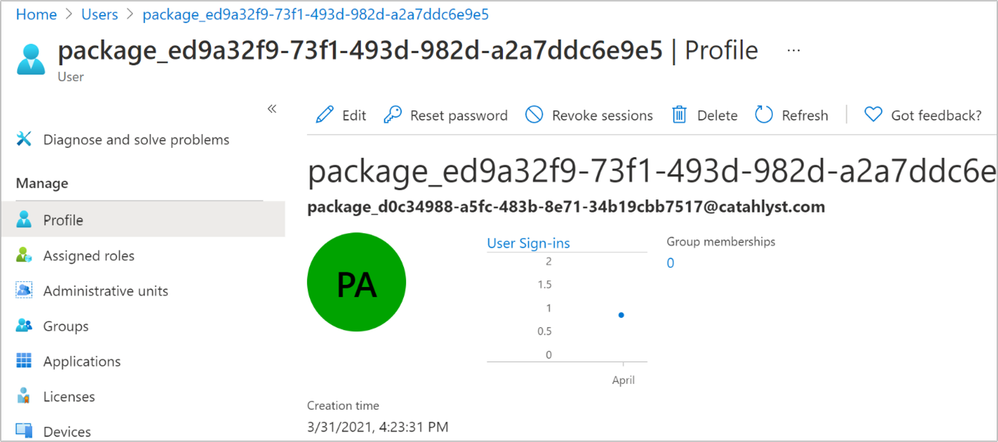The image size is (998, 442).
Task: Go to Licenses in the sidebar
Action: (x=68, y=397)
